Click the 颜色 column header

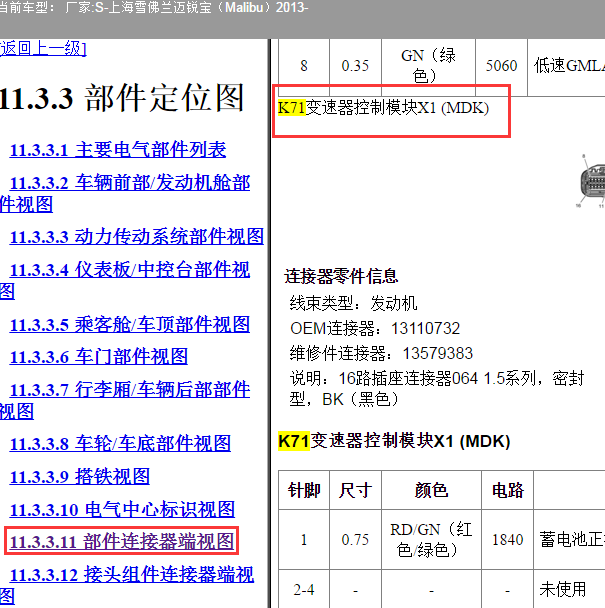[x=431, y=490]
